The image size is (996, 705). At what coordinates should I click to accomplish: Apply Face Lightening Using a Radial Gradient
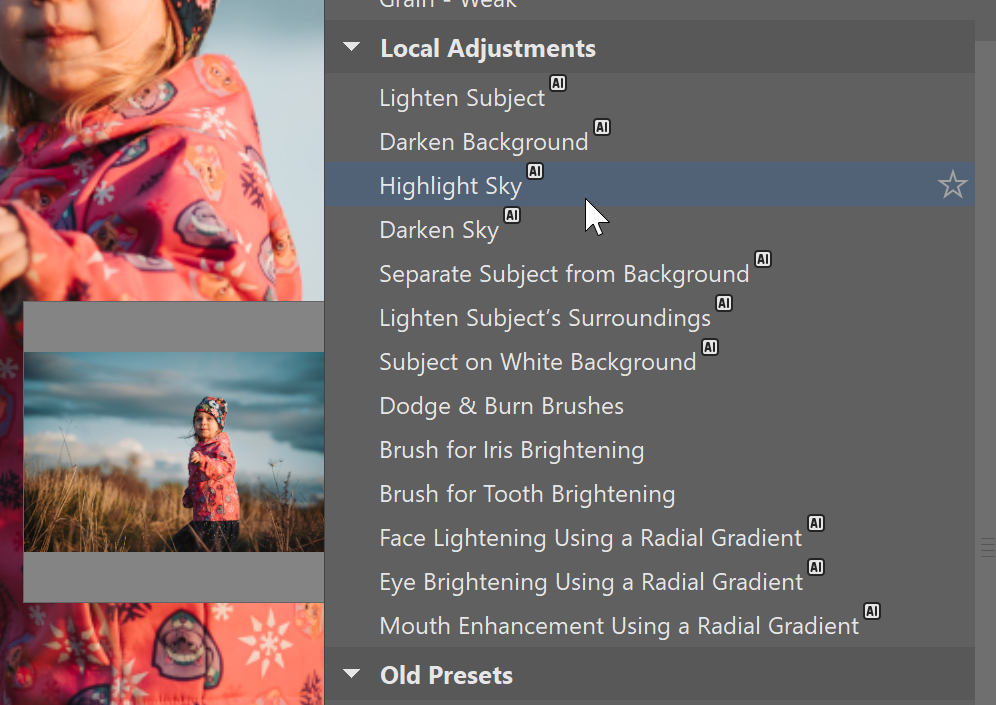(x=590, y=538)
